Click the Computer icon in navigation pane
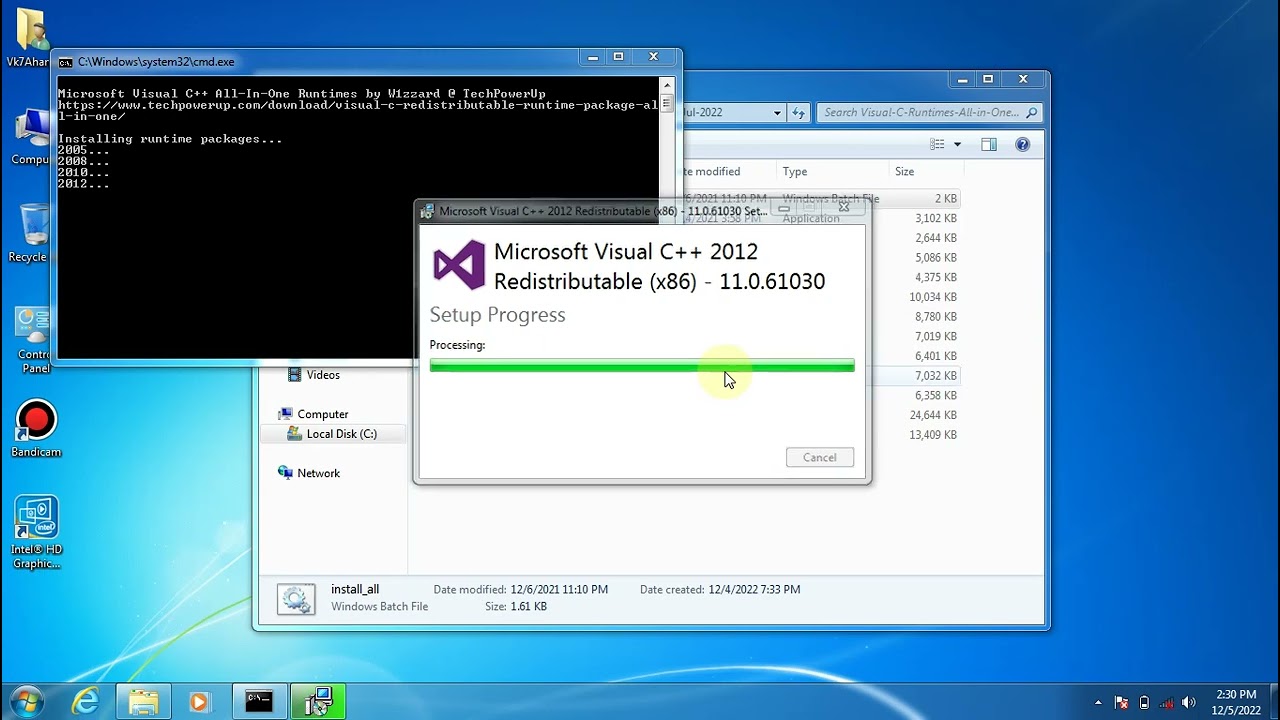 (x=285, y=414)
